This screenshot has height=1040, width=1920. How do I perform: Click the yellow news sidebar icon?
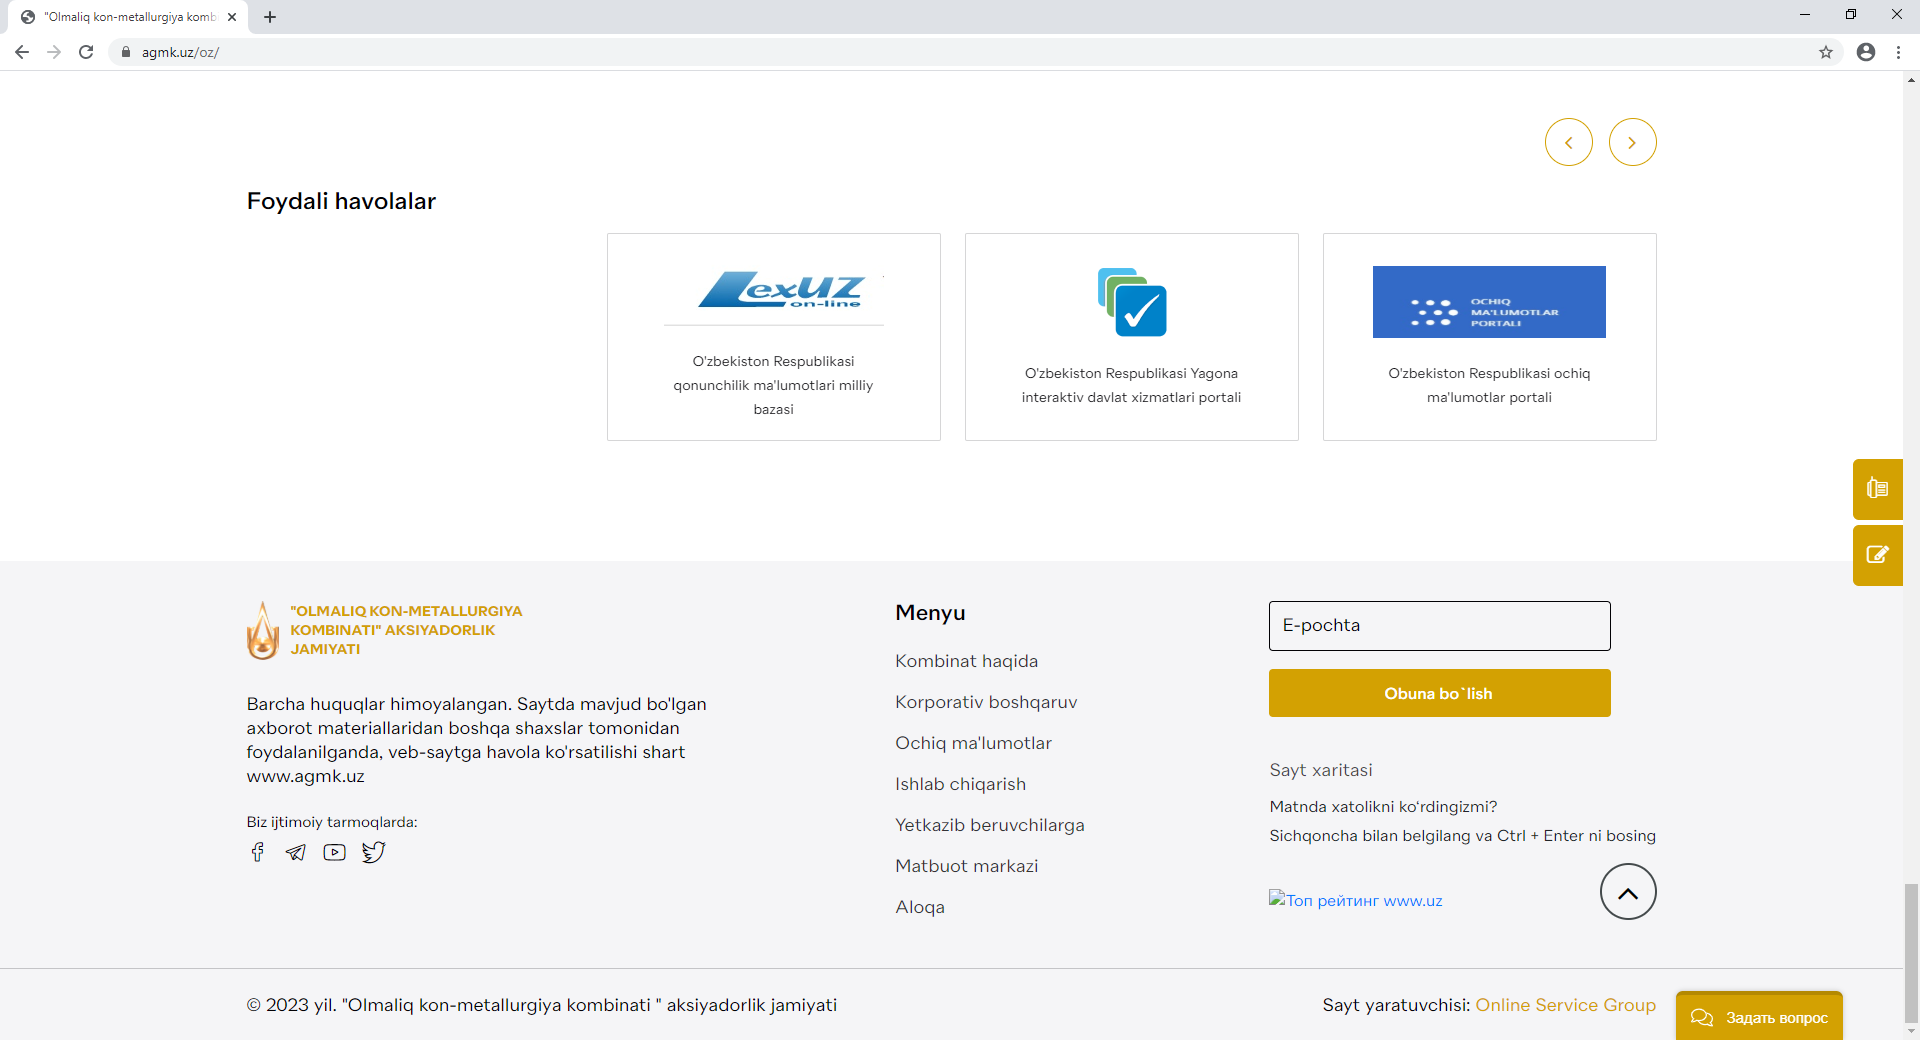(1877, 489)
